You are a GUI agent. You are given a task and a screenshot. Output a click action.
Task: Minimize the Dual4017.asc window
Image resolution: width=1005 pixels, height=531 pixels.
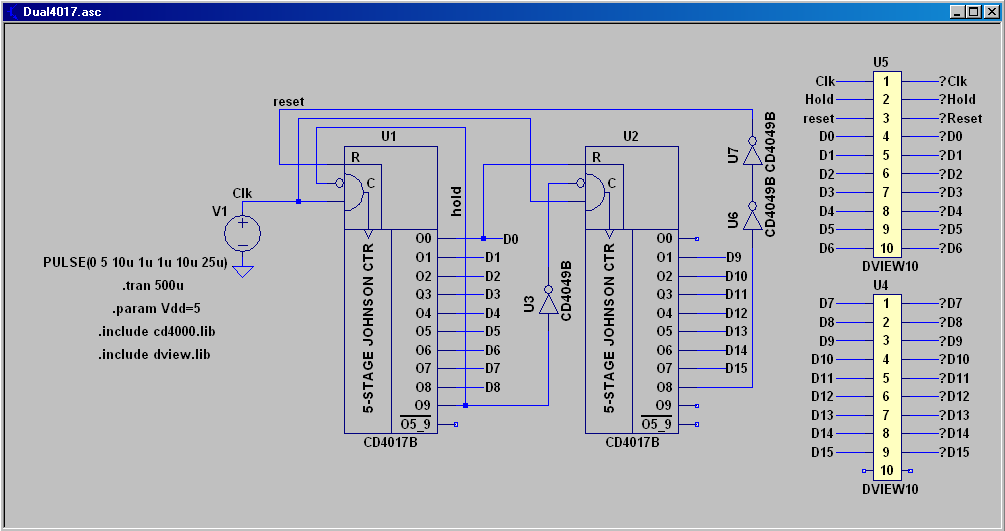957,12
